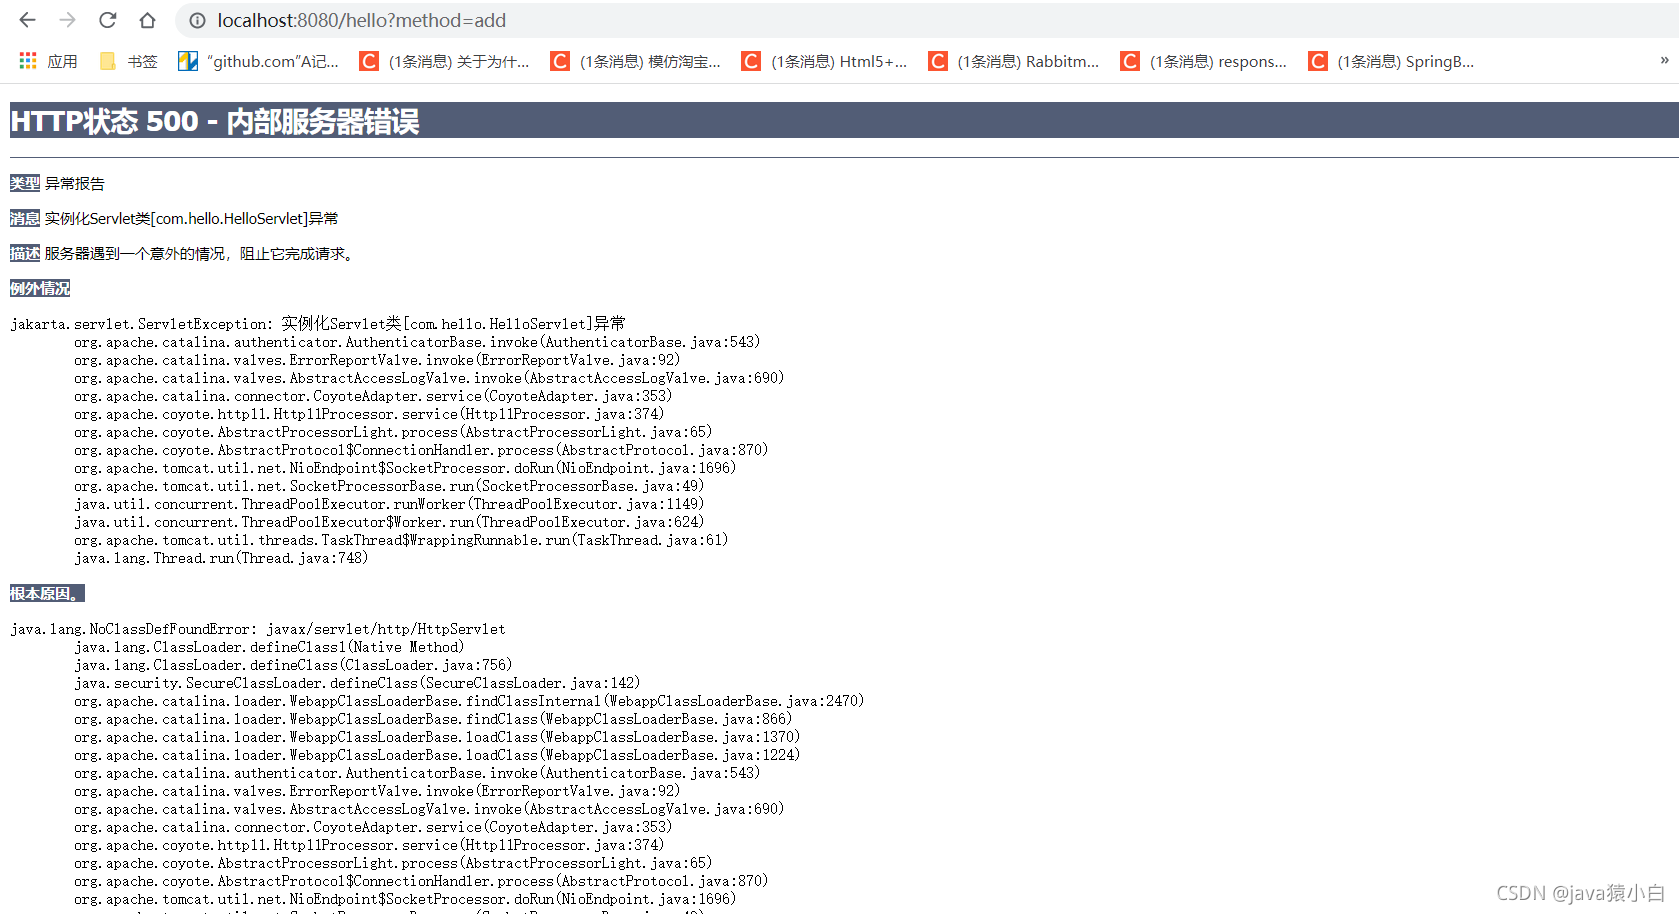Open the Rabbitm… CSDN bookmark
This screenshot has height=914, width=1679.
1014,61
